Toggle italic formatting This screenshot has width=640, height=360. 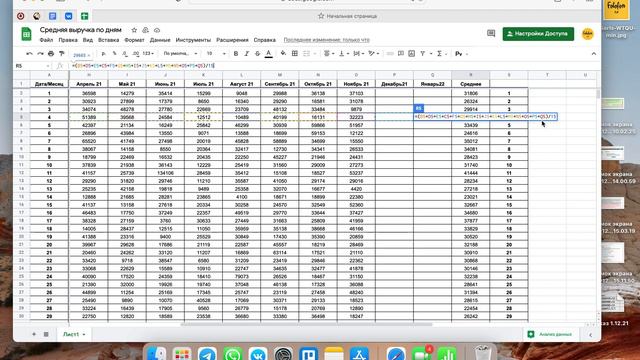click(247, 53)
